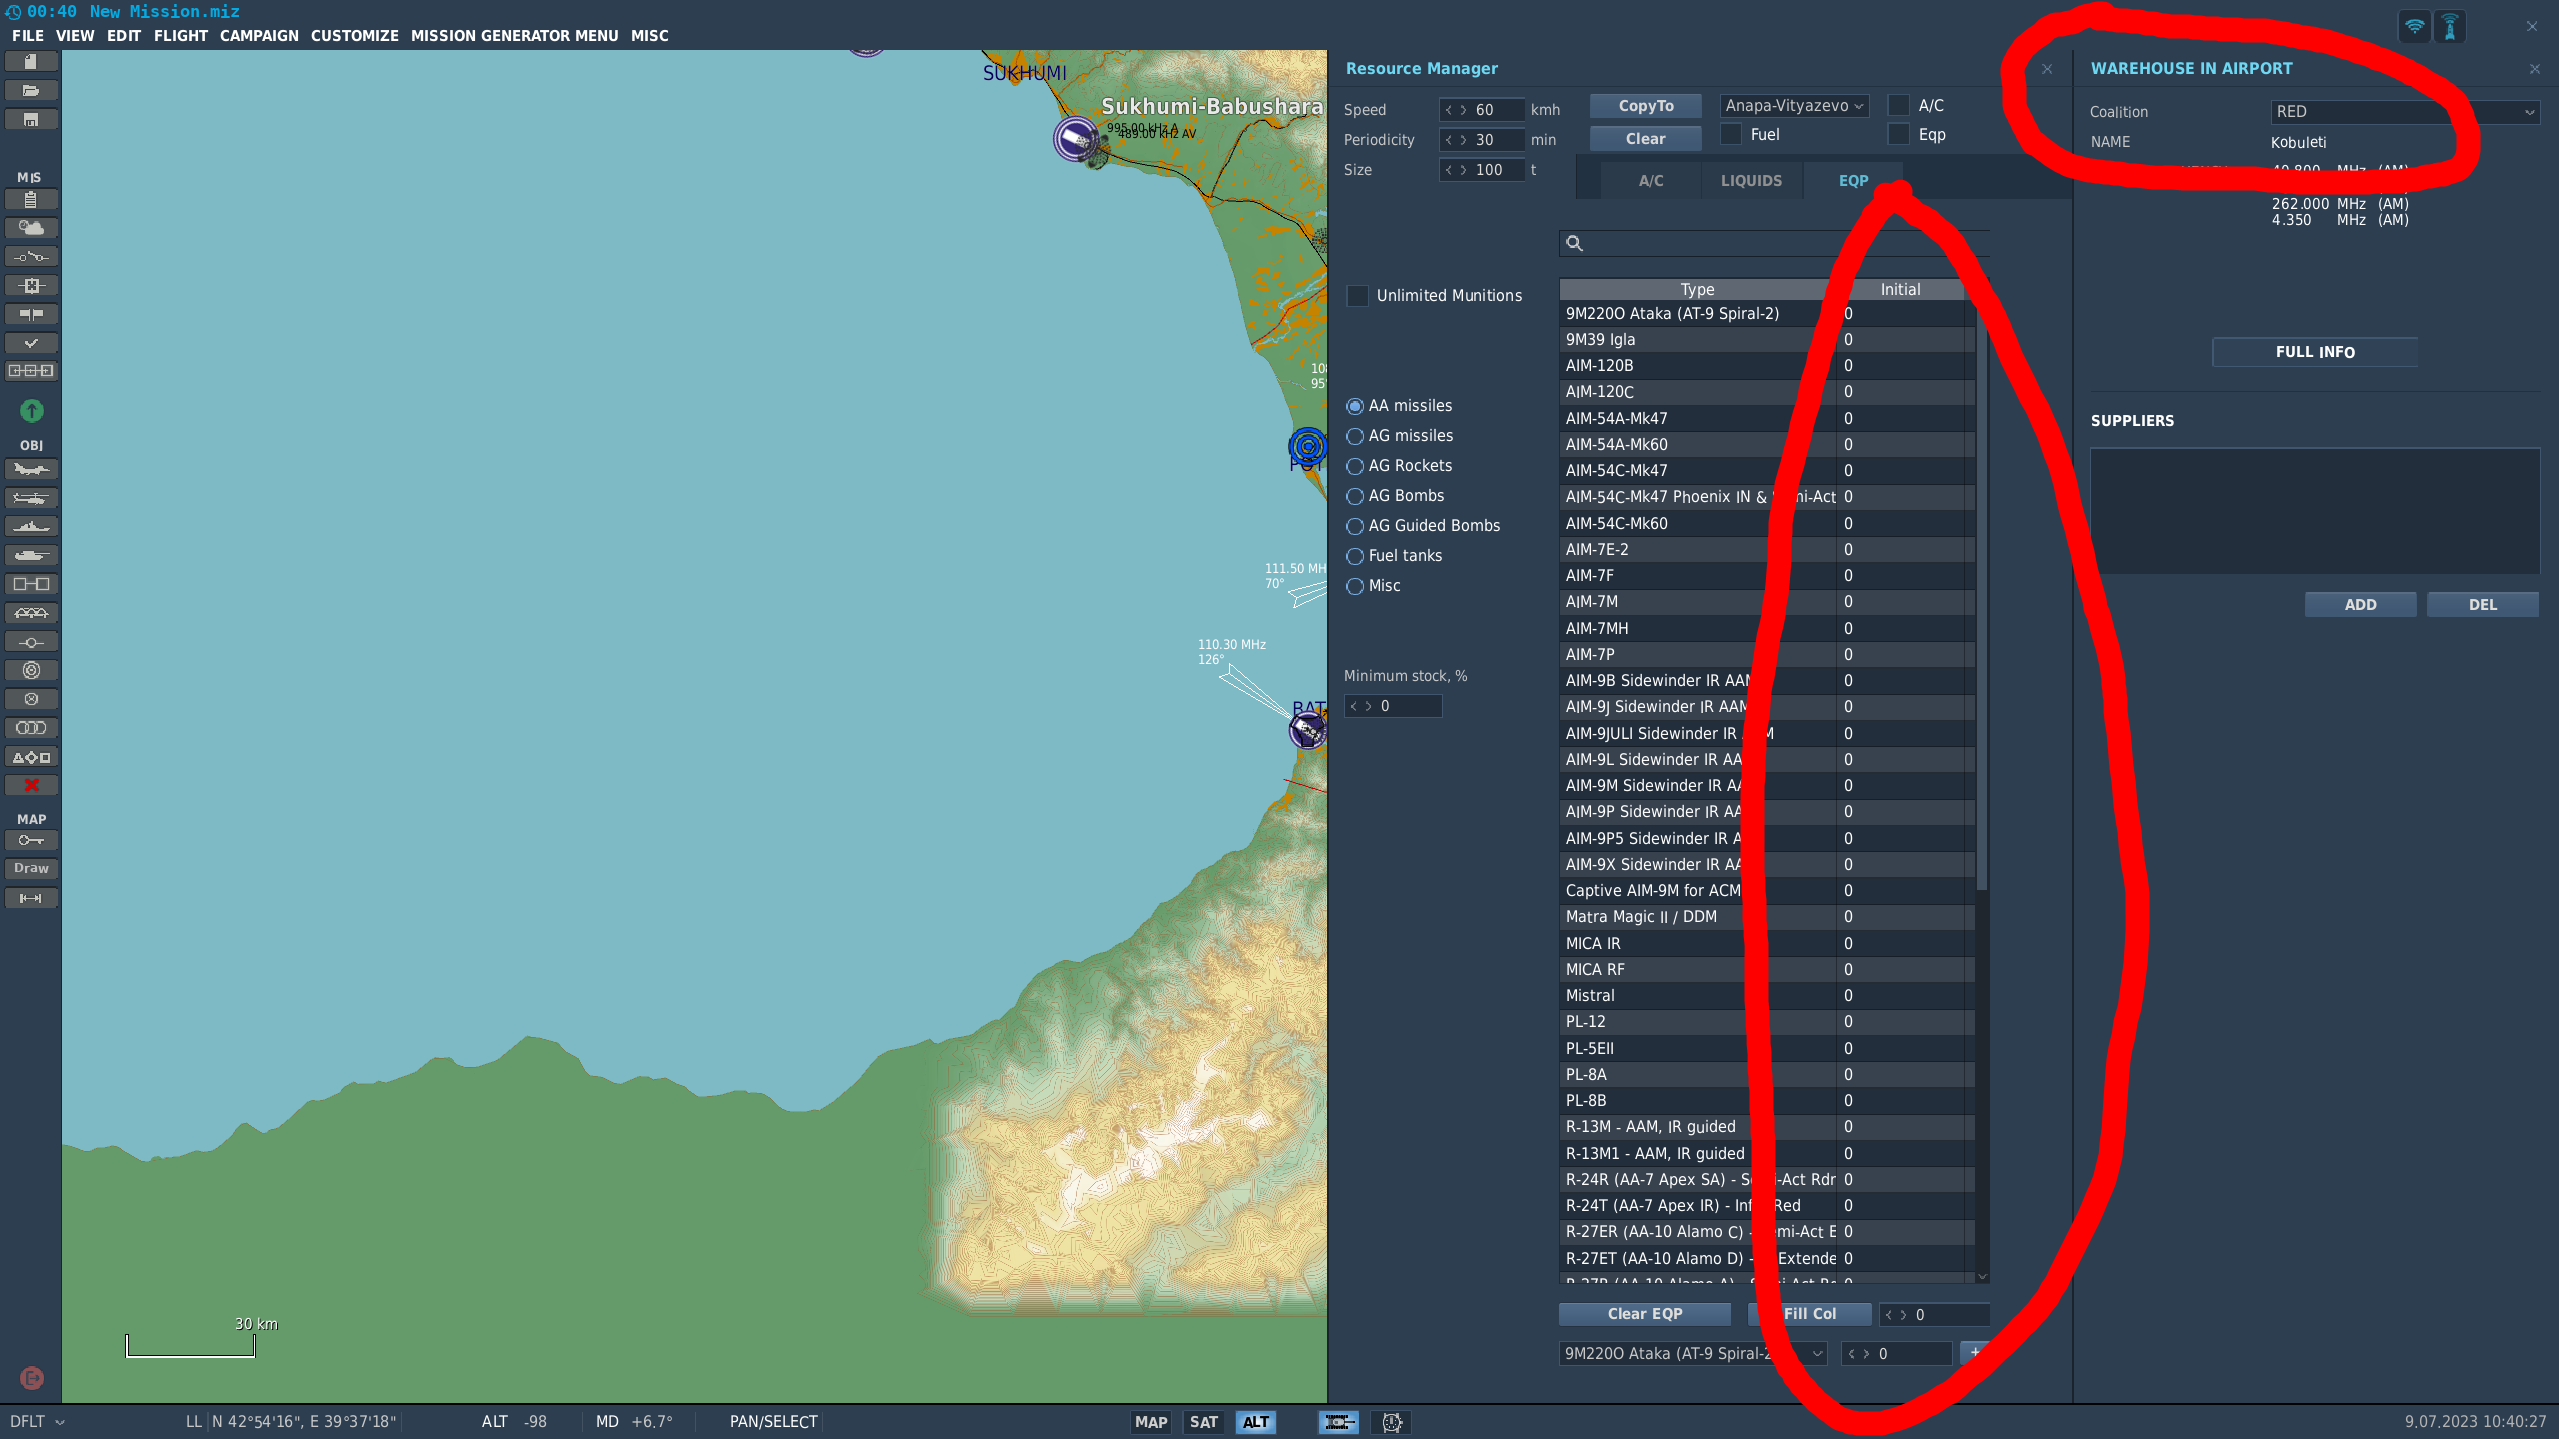Switch map view to SAT mode
2559x1439 pixels.
click(x=1203, y=1422)
